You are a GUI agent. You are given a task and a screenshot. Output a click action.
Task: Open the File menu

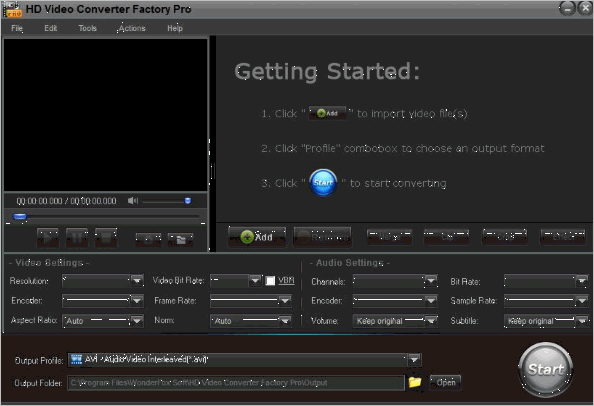coord(17,28)
